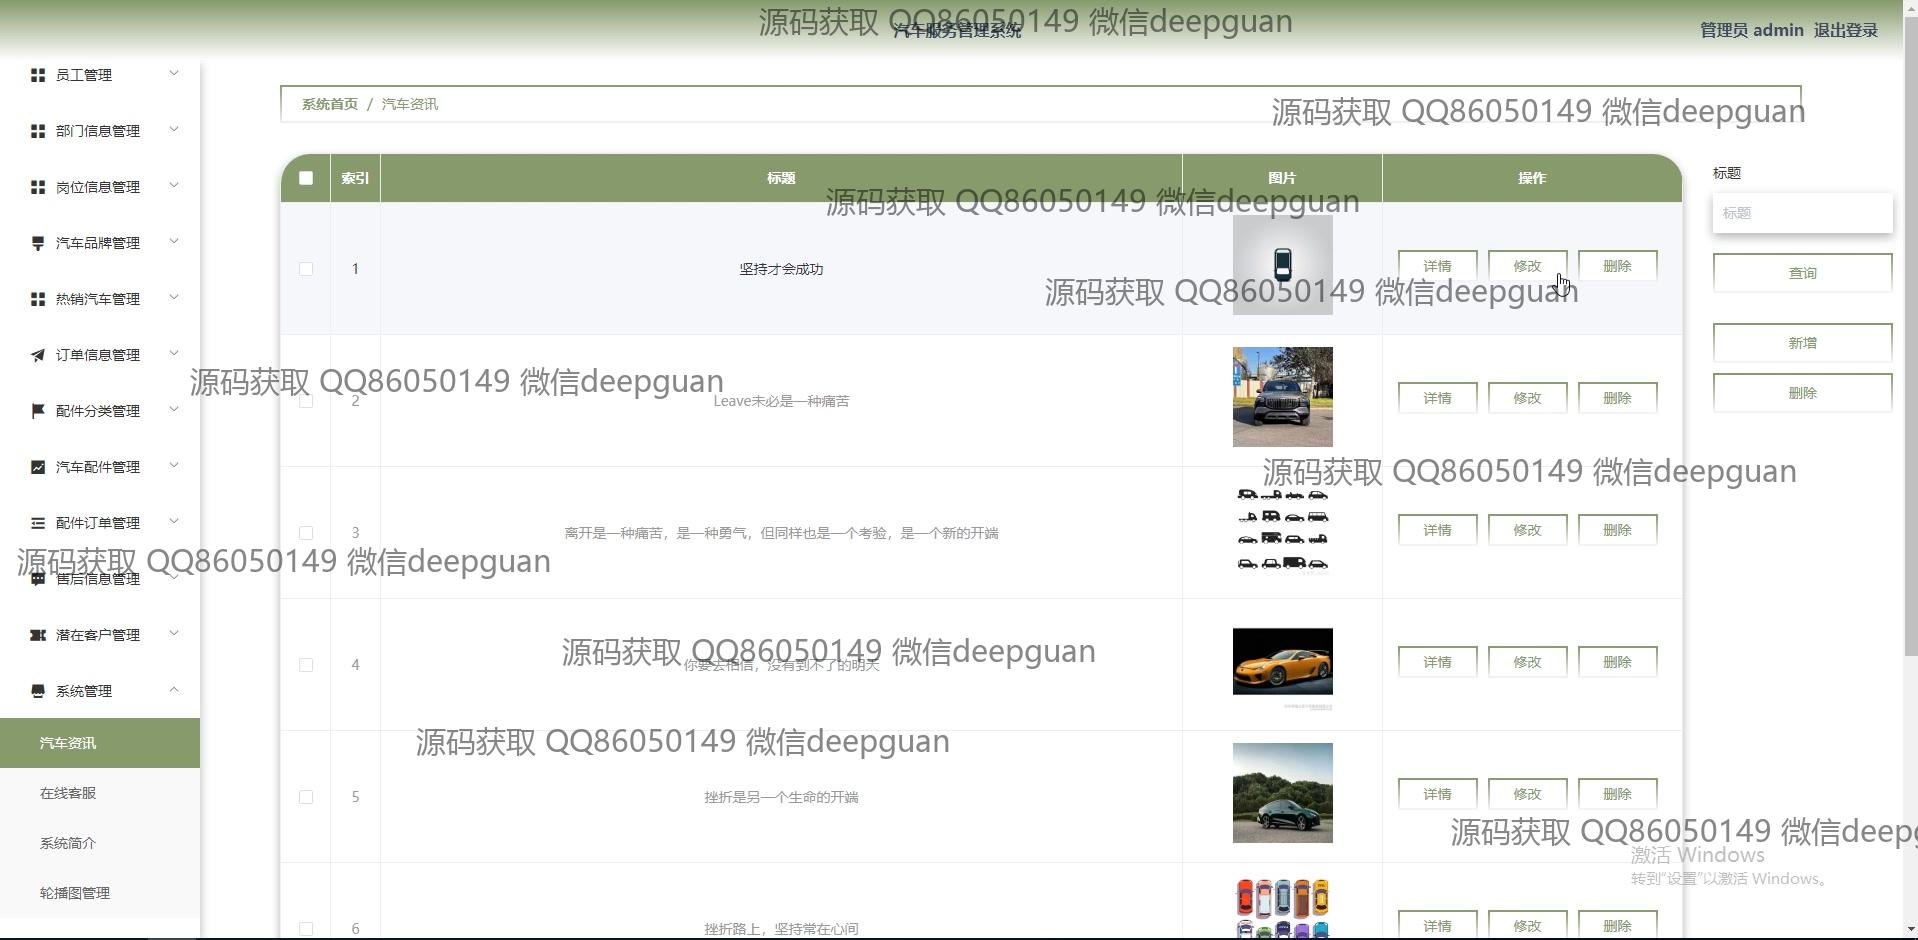Click the 订单信息管理 paper plane icon
1918x940 pixels.
click(x=38, y=355)
